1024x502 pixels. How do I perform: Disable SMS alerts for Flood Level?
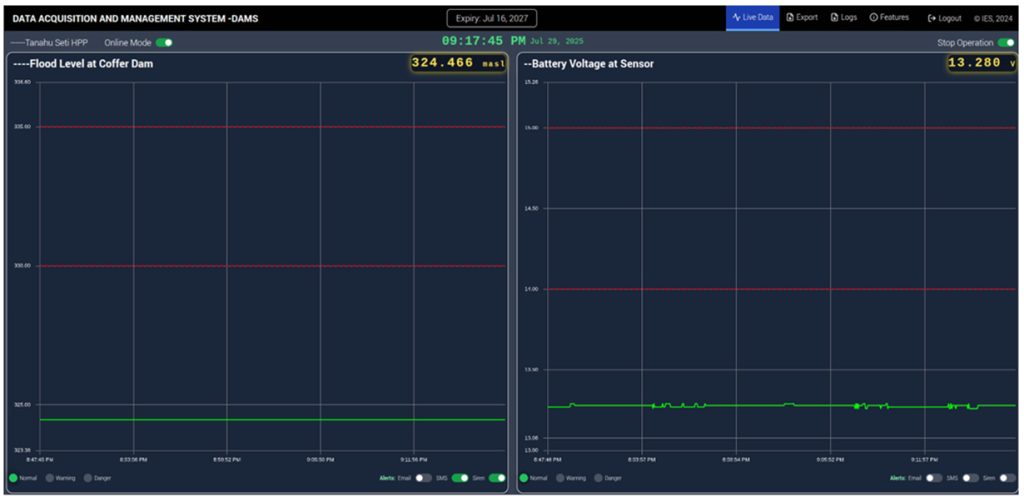460,478
